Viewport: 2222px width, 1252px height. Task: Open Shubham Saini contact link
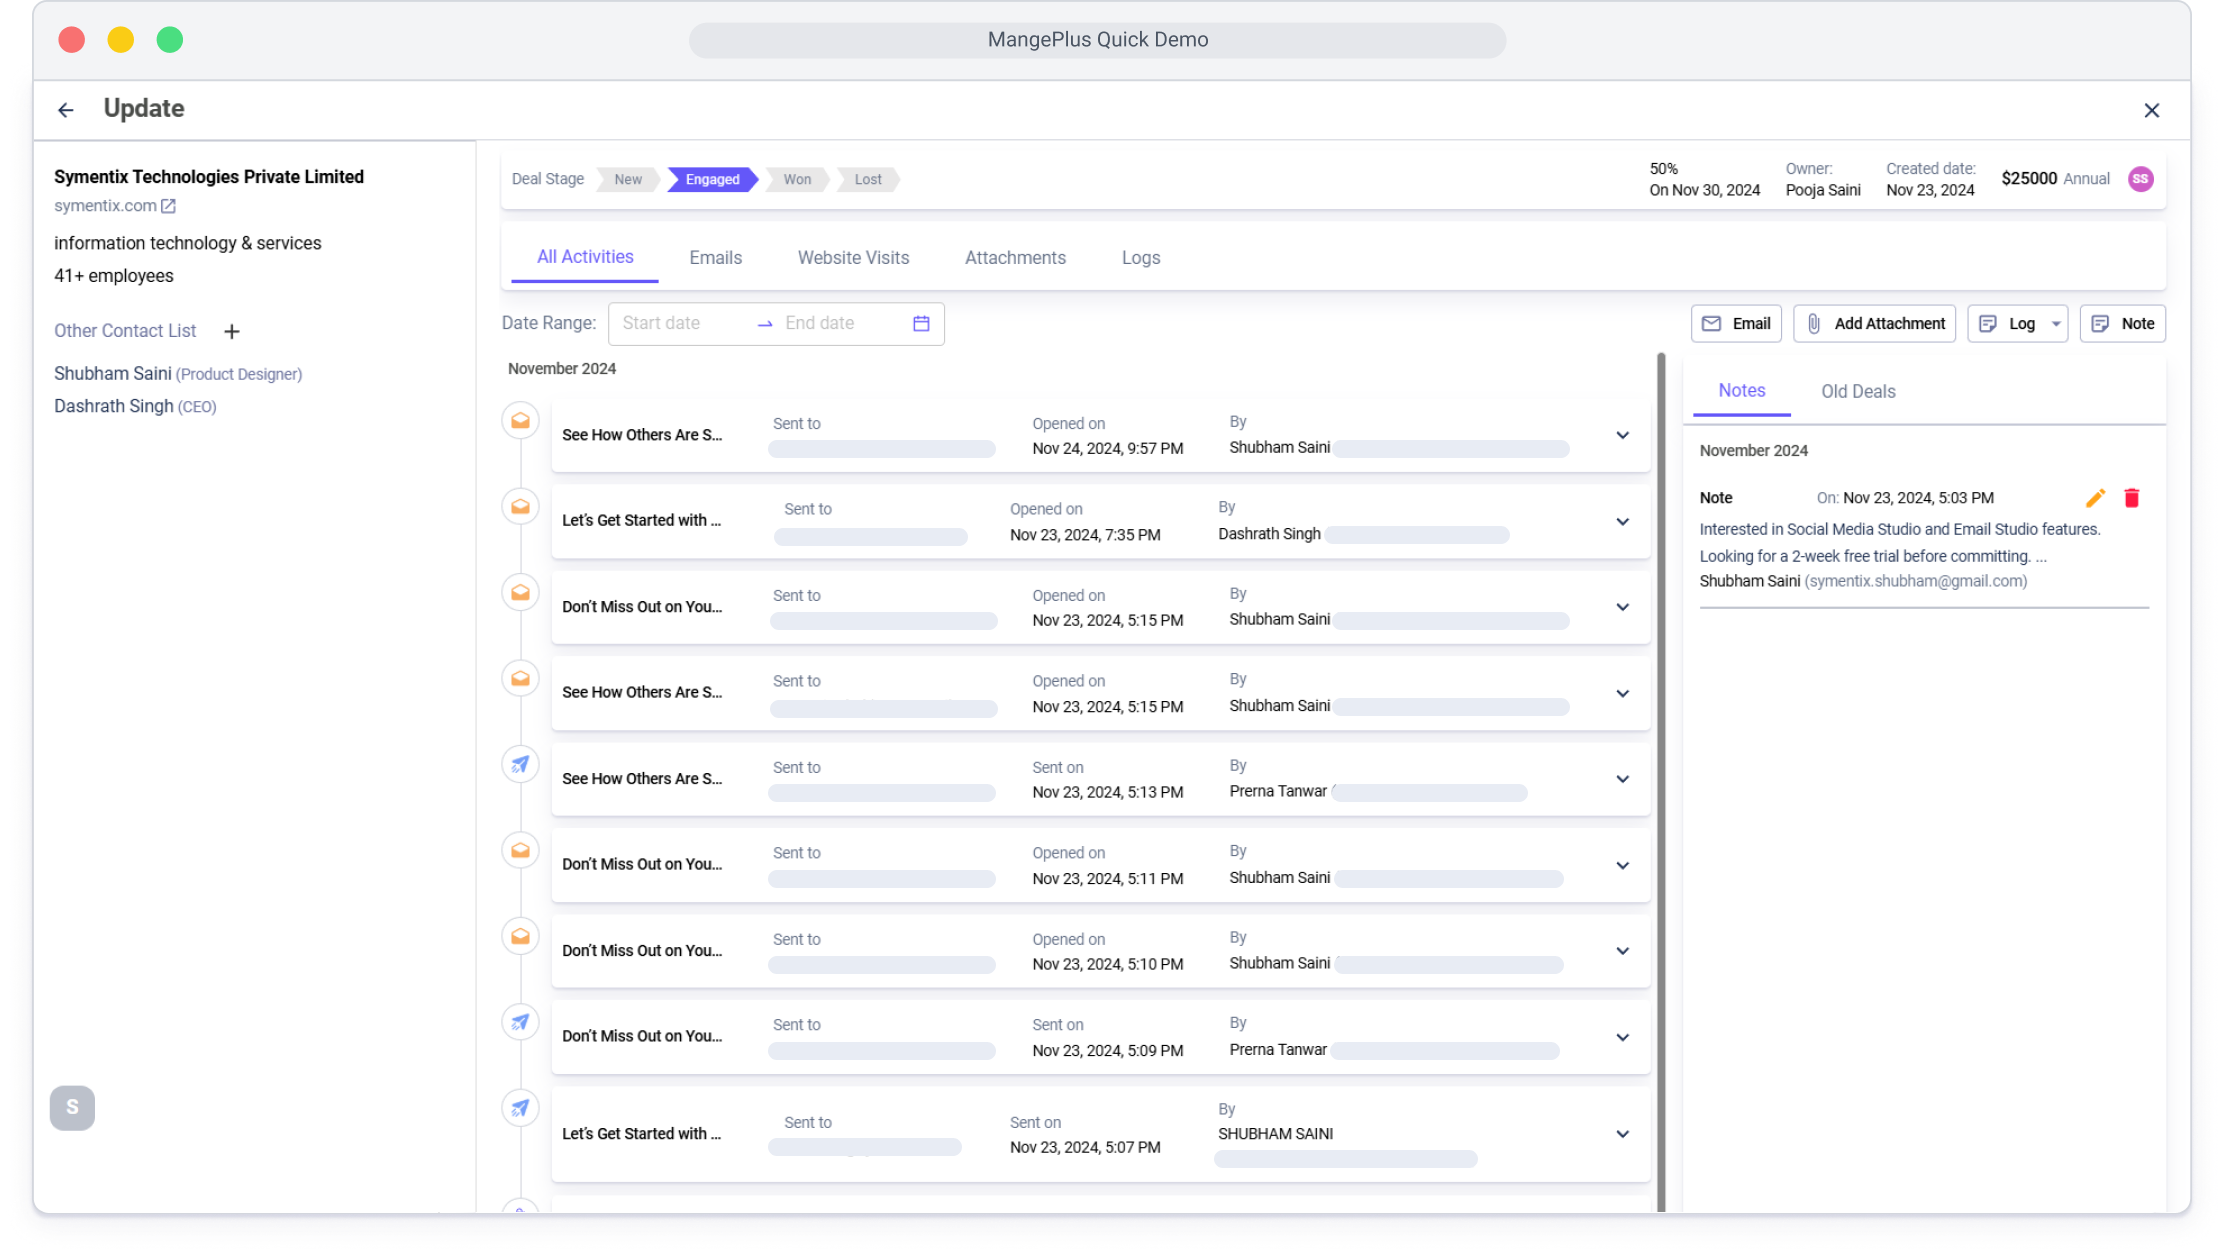tap(113, 374)
